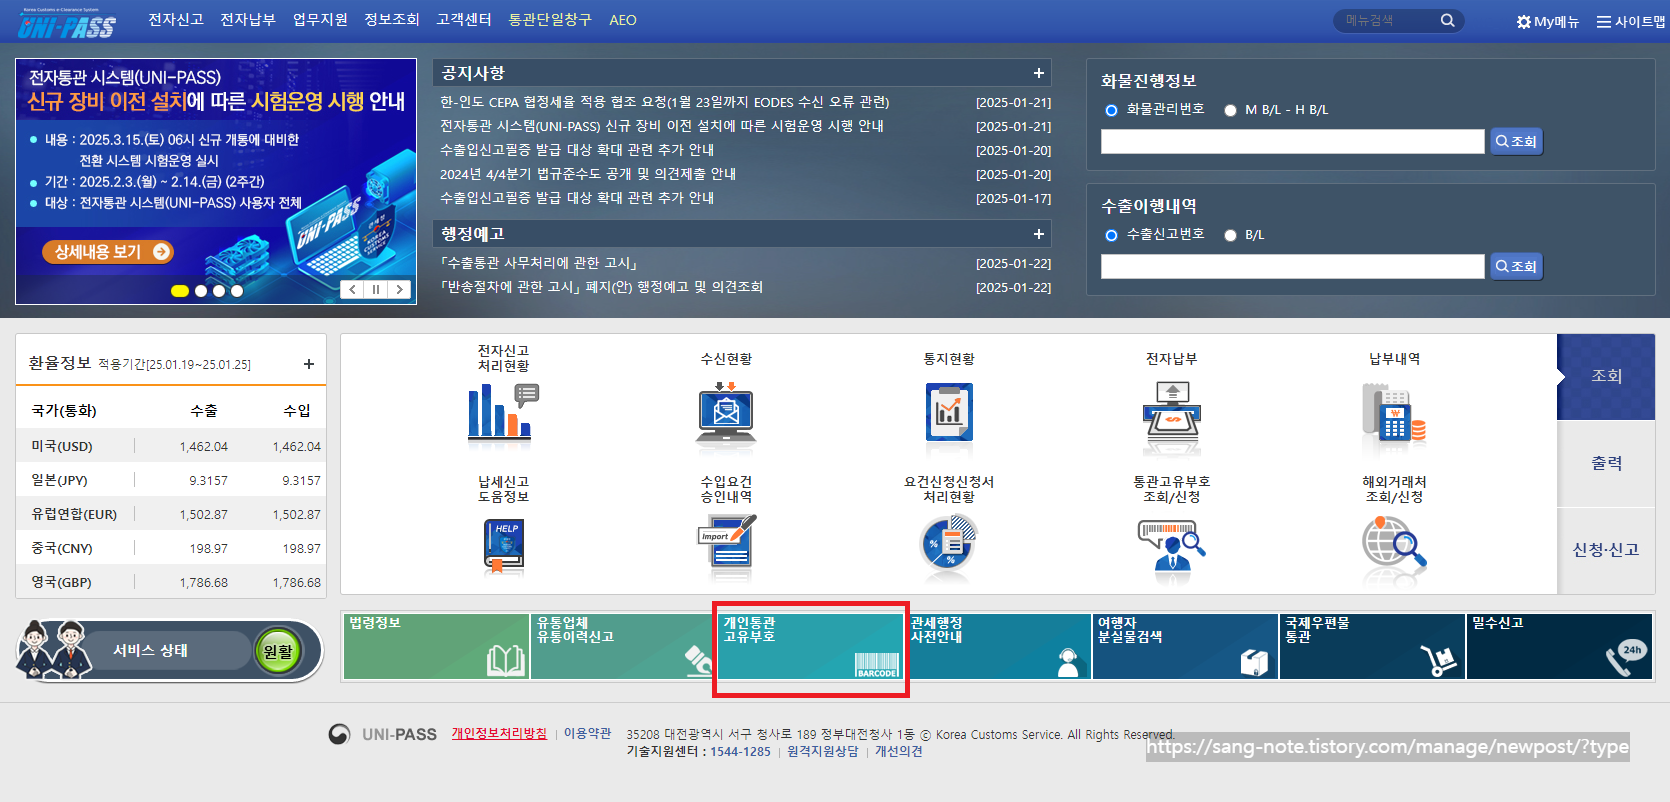This screenshot has width=1670, height=802.
Task: Open the AEO top menu
Action: [623, 20]
